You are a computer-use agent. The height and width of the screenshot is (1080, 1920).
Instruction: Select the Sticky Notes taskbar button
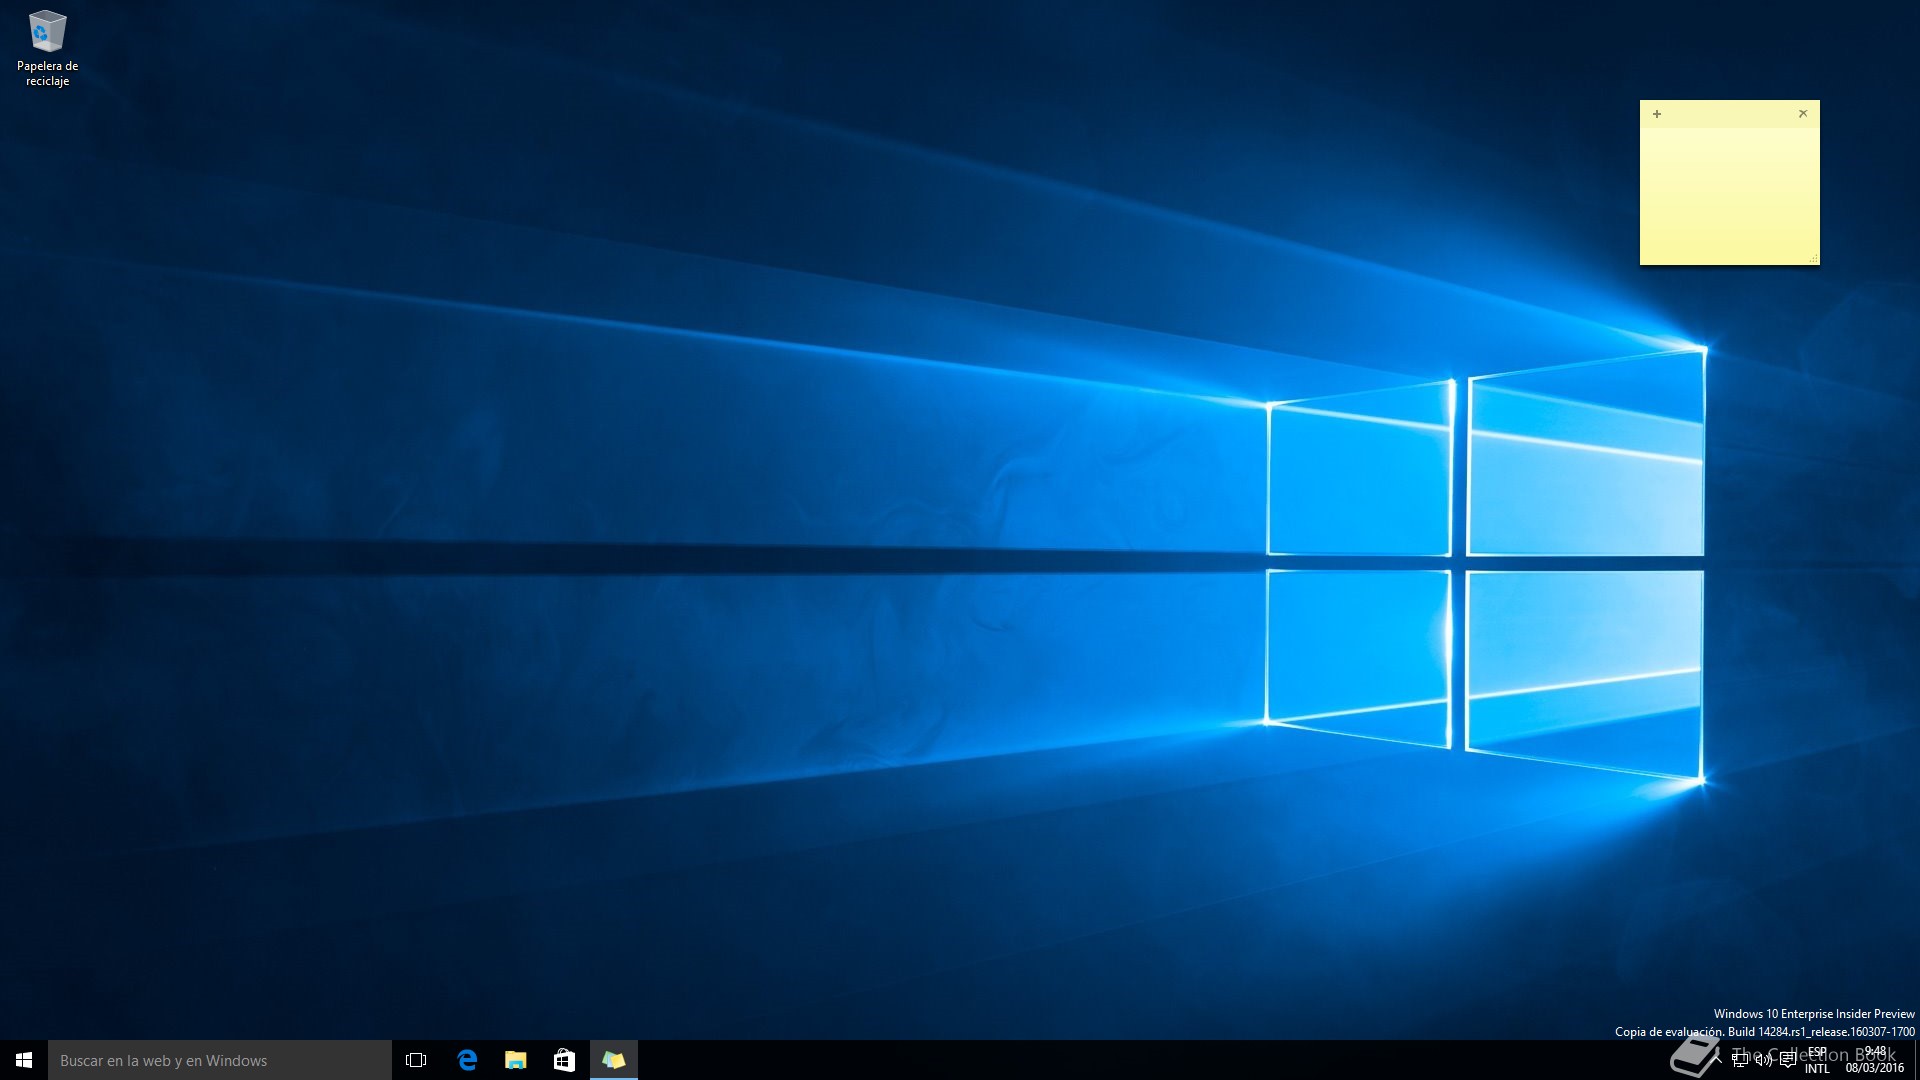(x=613, y=1060)
